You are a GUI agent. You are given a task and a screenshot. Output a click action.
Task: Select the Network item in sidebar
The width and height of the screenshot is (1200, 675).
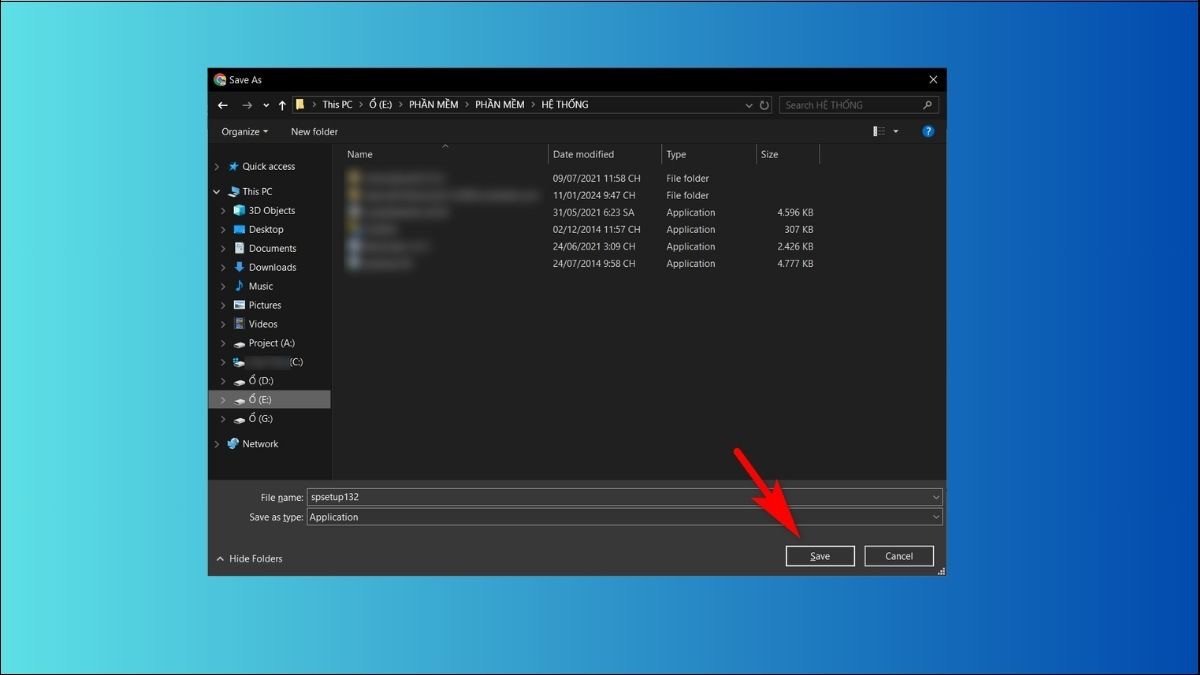260,444
